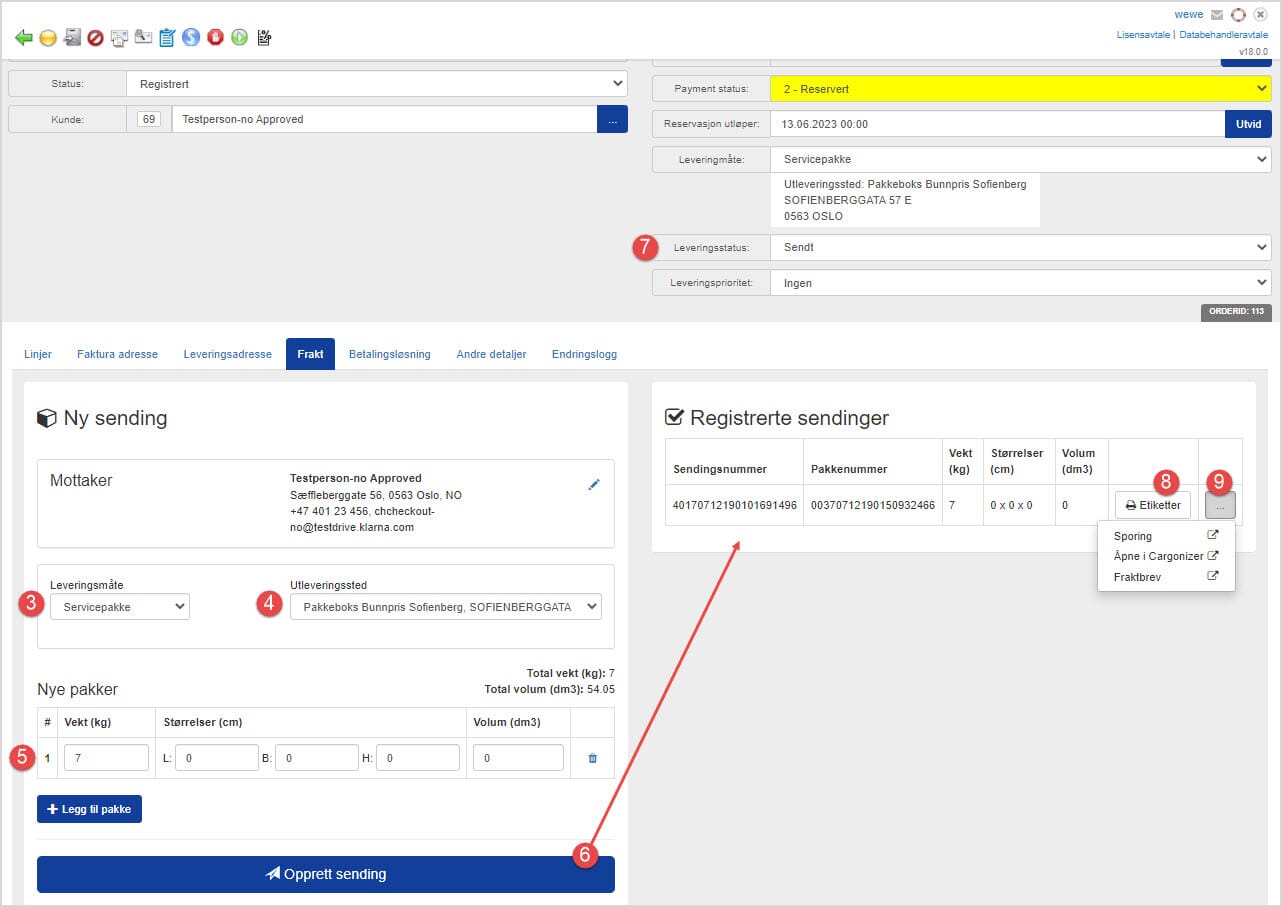Image resolution: width=1282 pixels, height=907 pixels.
Task: Click the blue dollar sign icon
Action: pyautogui.click(x=191, y=38)
